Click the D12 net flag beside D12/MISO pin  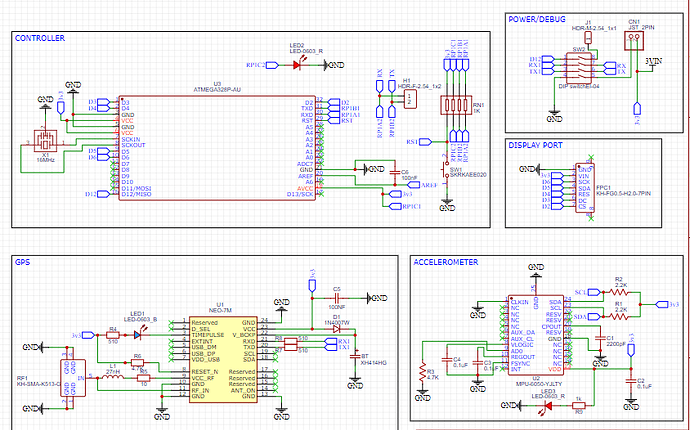click(98, 194)
